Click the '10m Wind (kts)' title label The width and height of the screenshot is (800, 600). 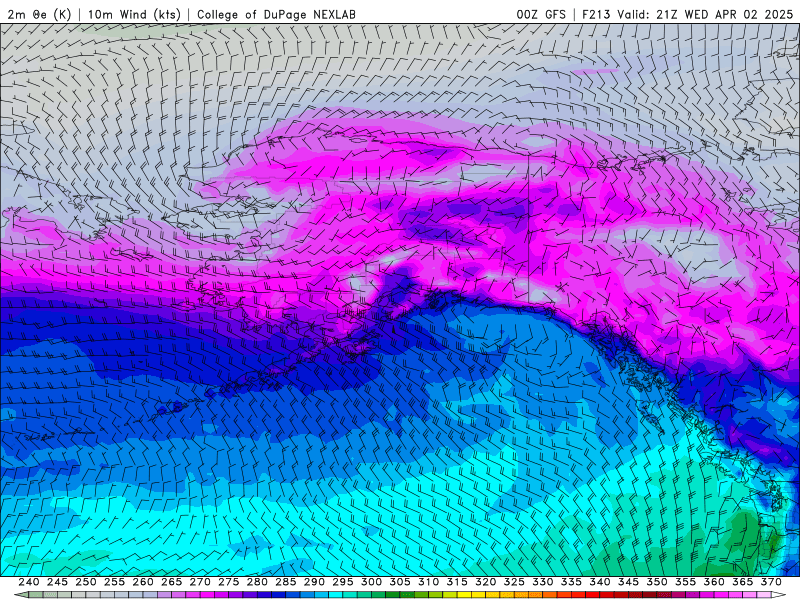coord(134,14)
